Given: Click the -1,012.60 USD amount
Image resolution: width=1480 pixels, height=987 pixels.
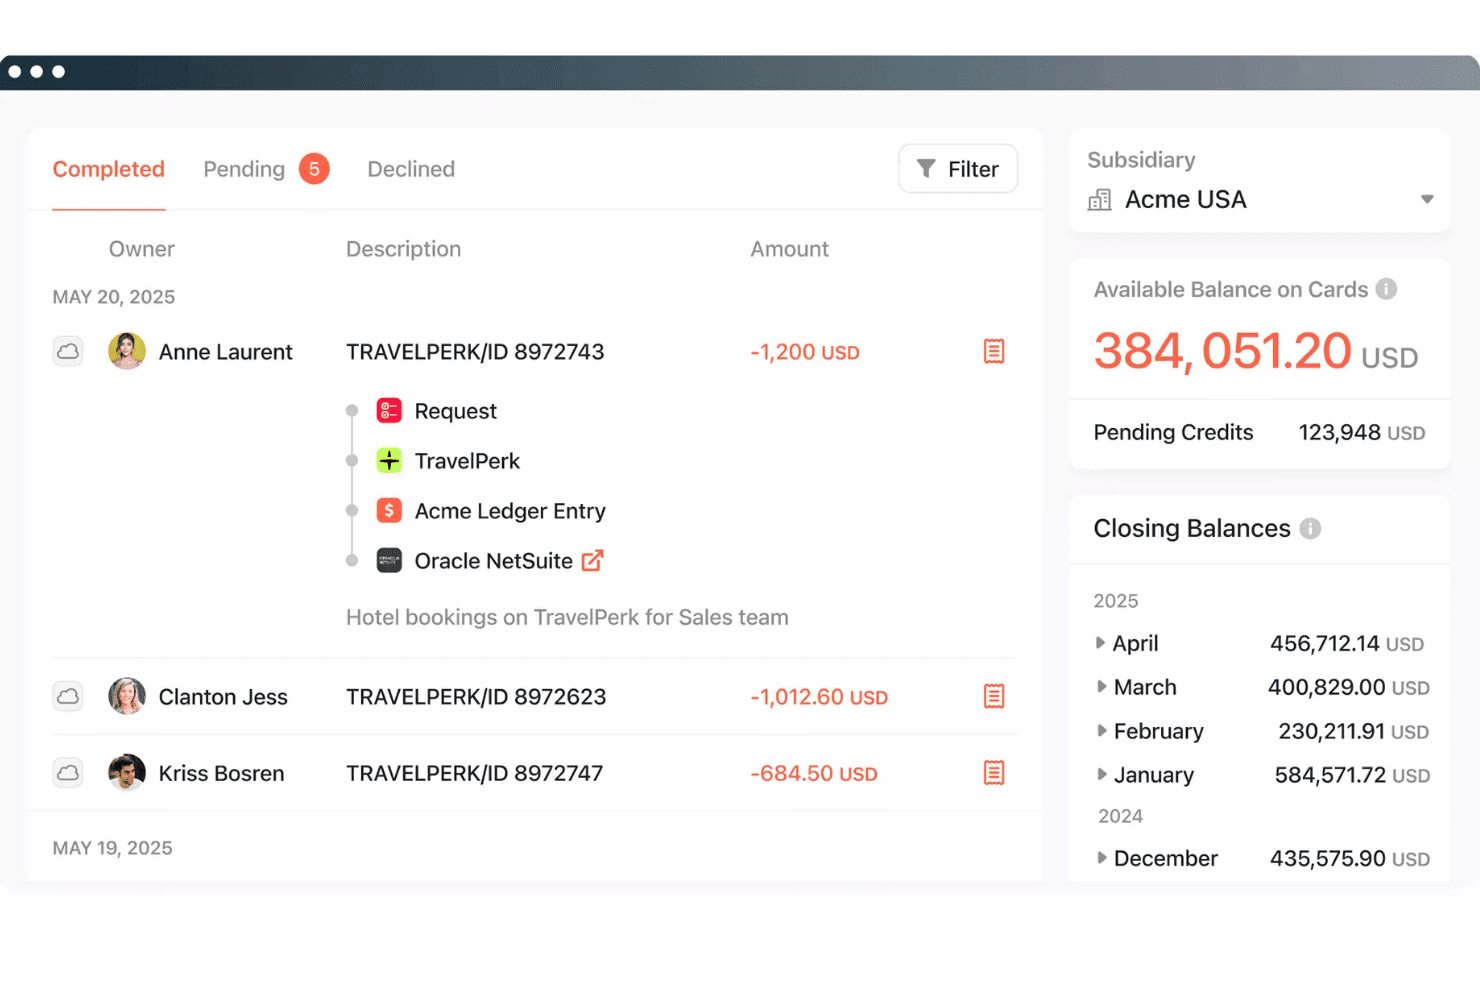Looking at the screenshot, I should click(x=819, y=697).
